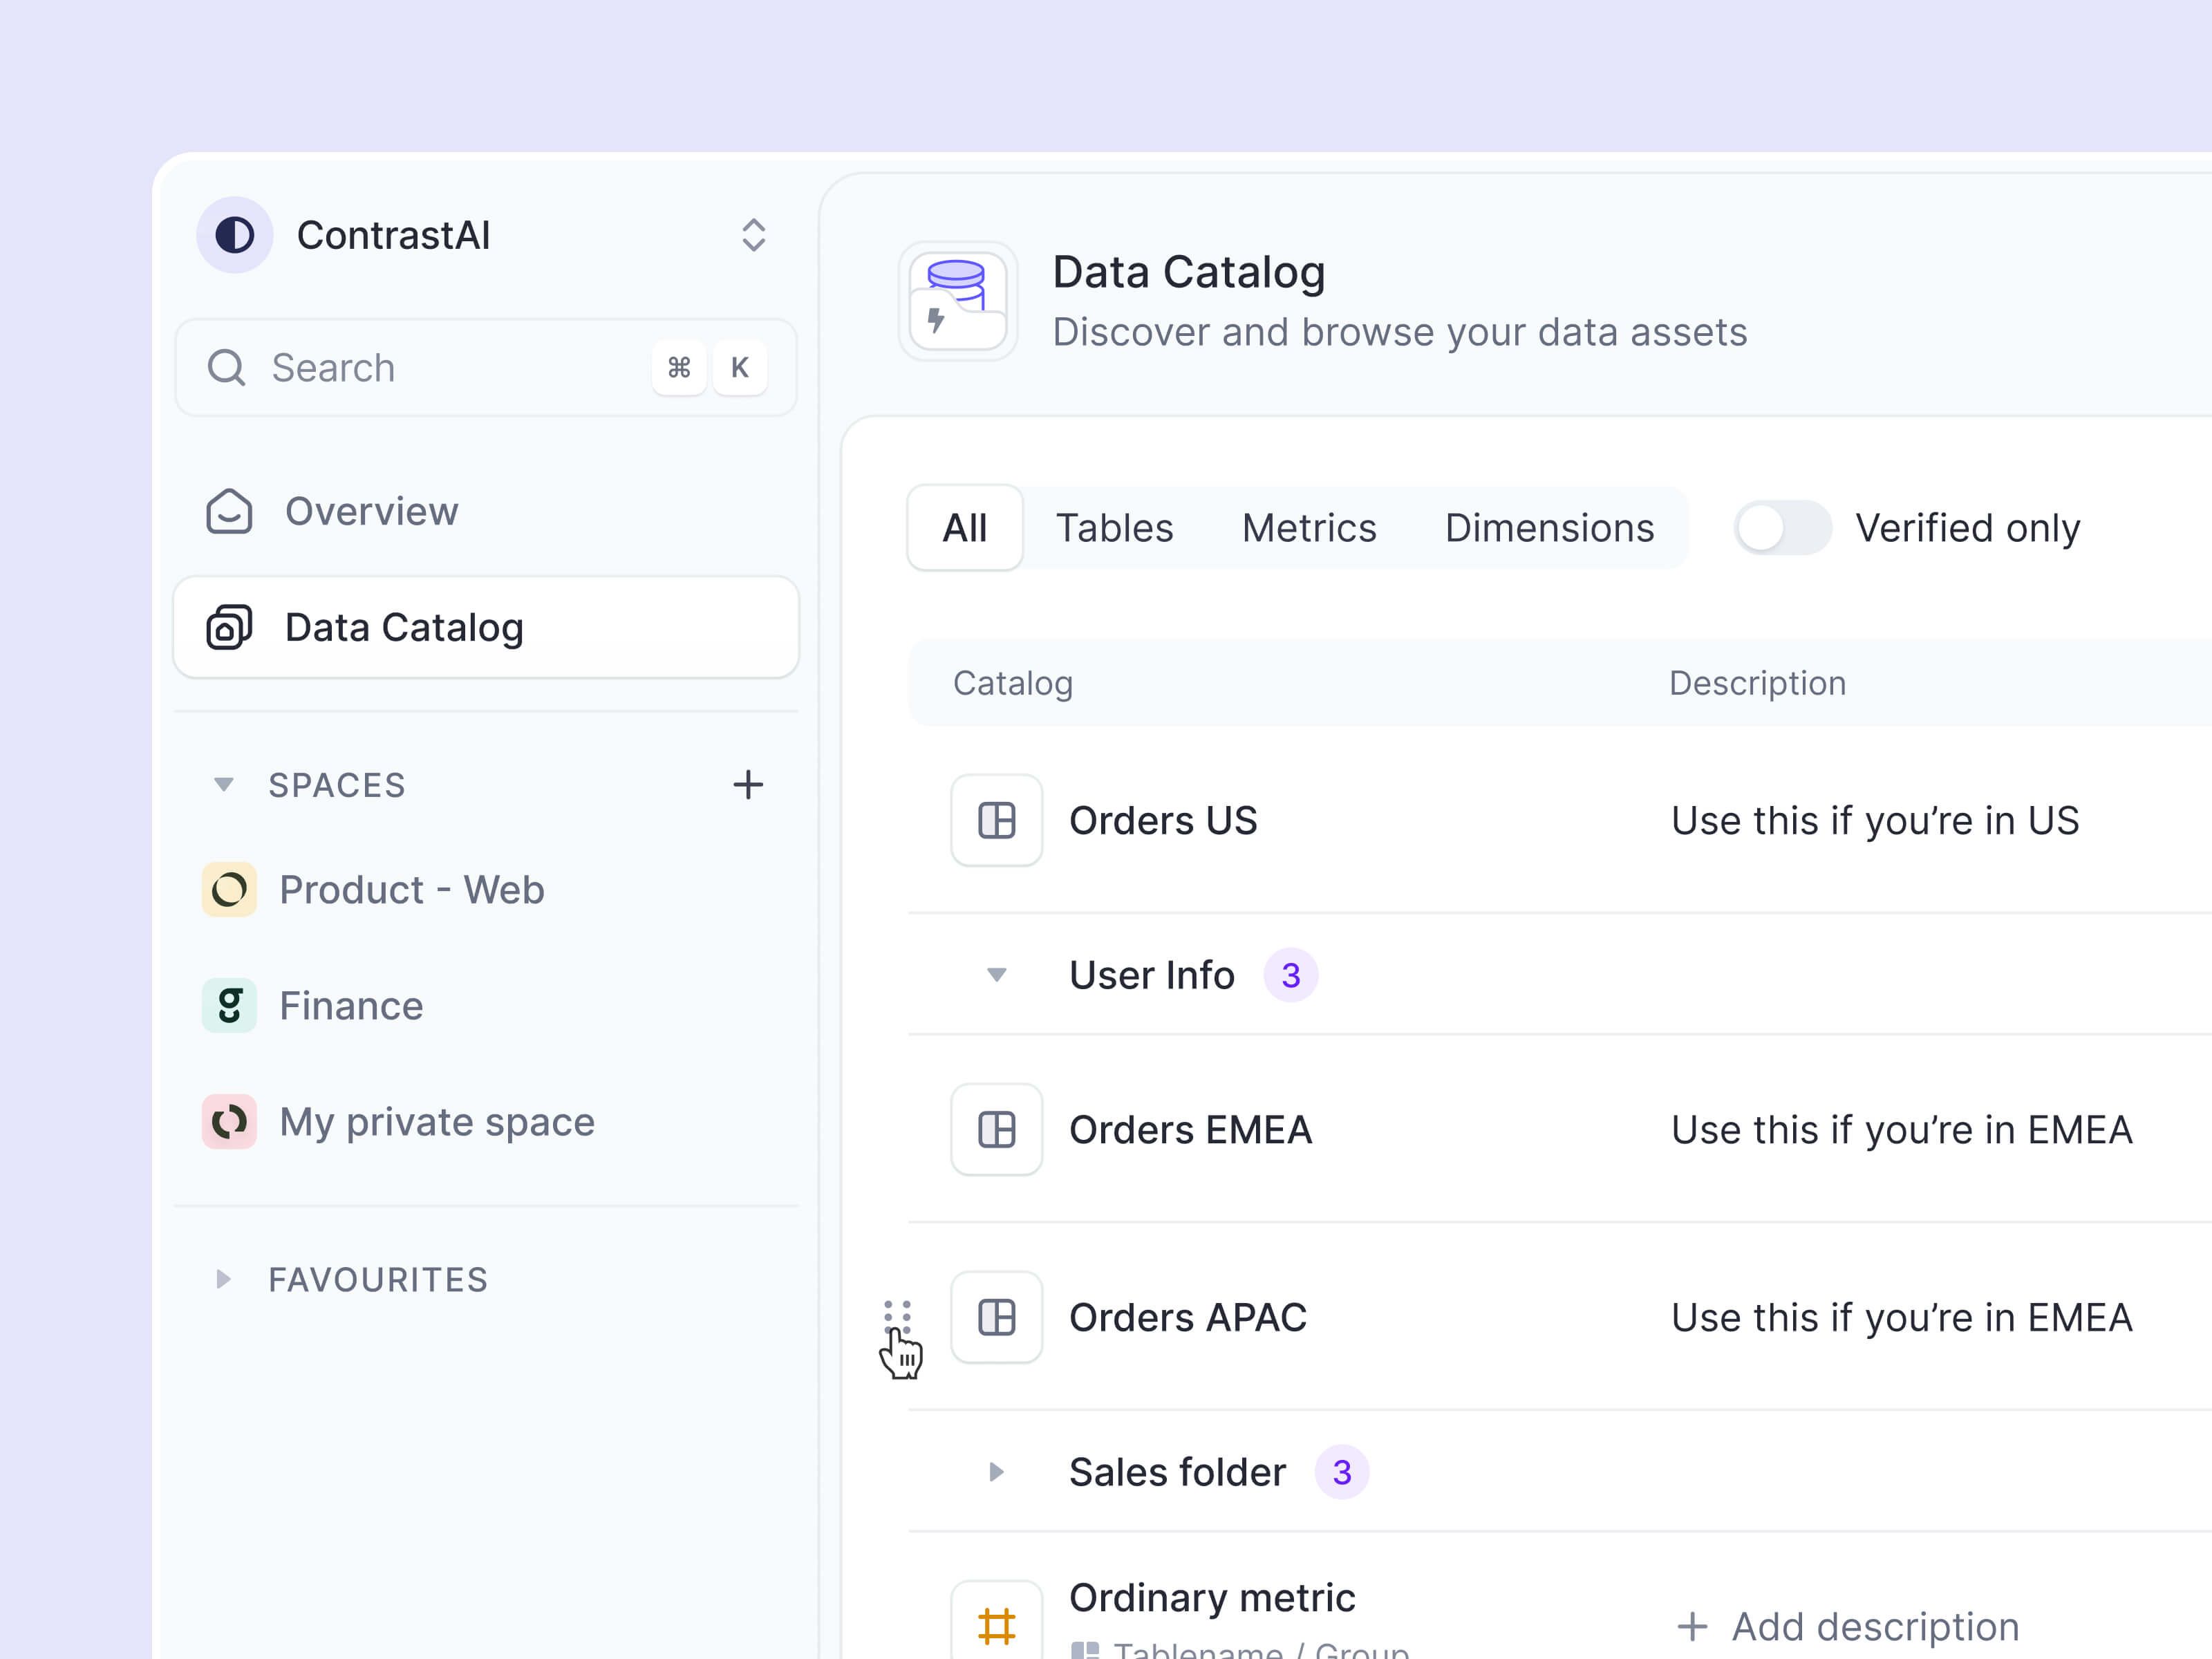Image resolution: width=2212 pixels, height=1659 pixels.
Task: Open the Orders EMEA row
Action: click(1560, 1130)
